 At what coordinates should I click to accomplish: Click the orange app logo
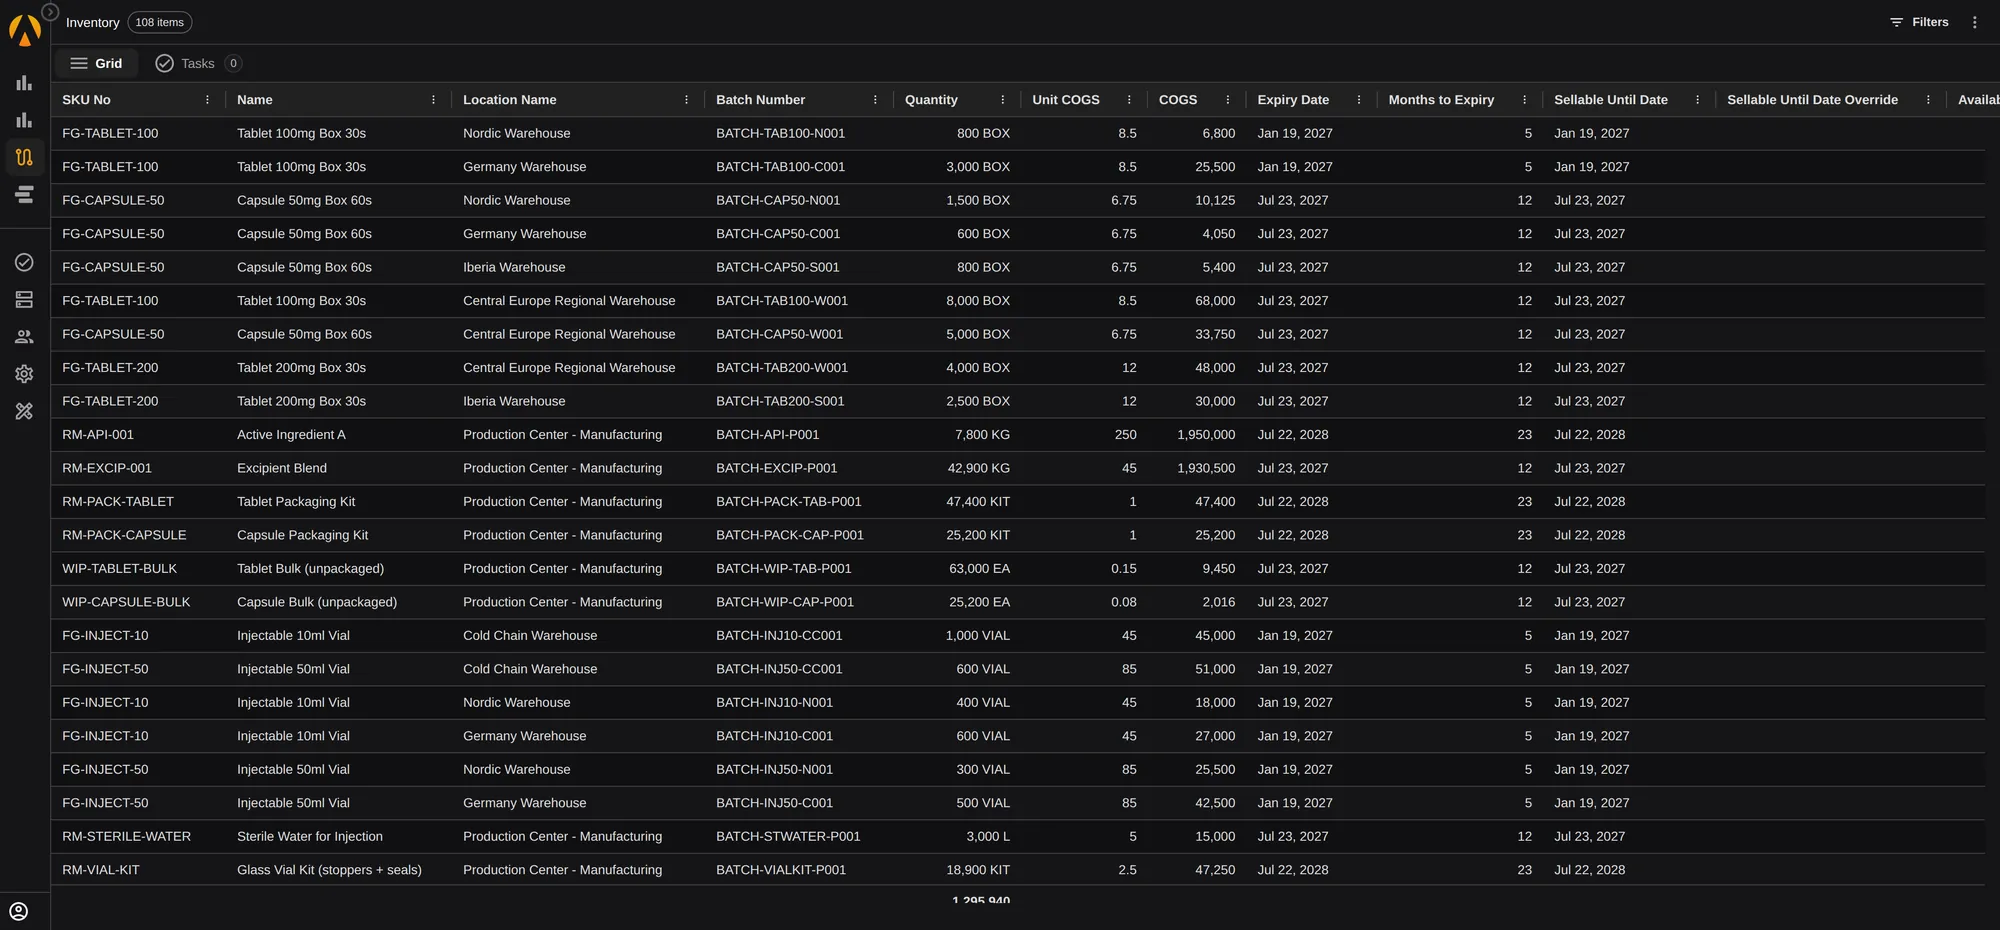(24, 31)
